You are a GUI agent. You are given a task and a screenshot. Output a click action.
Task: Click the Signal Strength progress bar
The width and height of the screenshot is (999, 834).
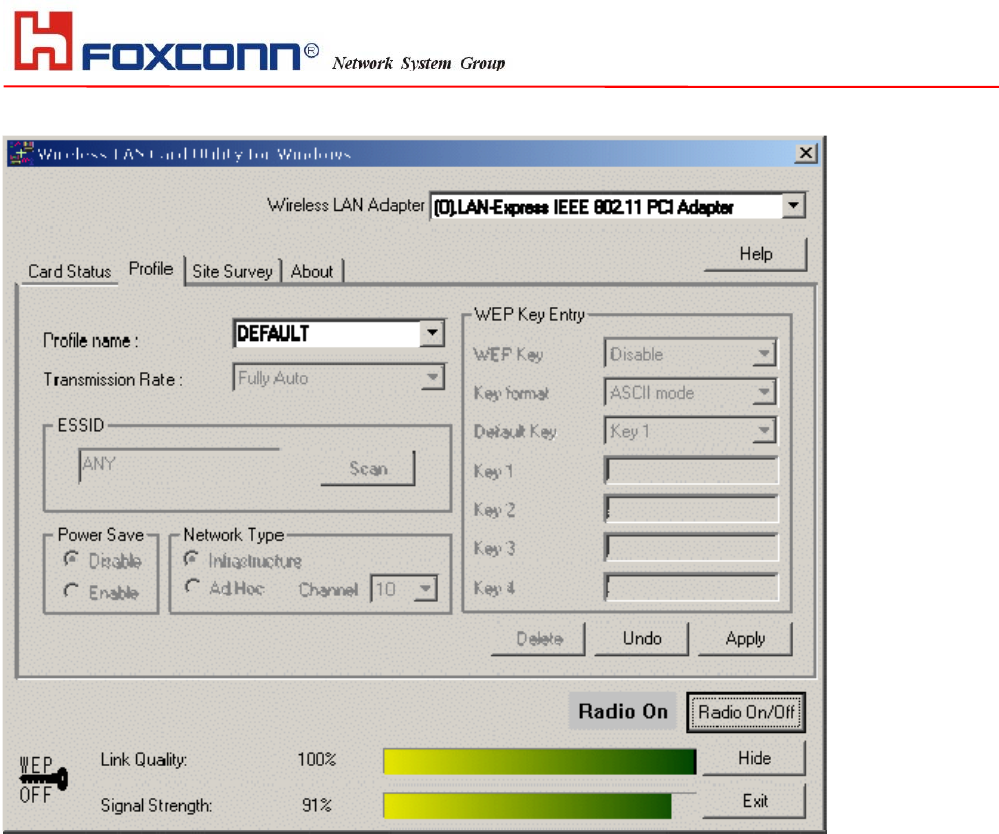pyautogui.click(x=540, y=805)
